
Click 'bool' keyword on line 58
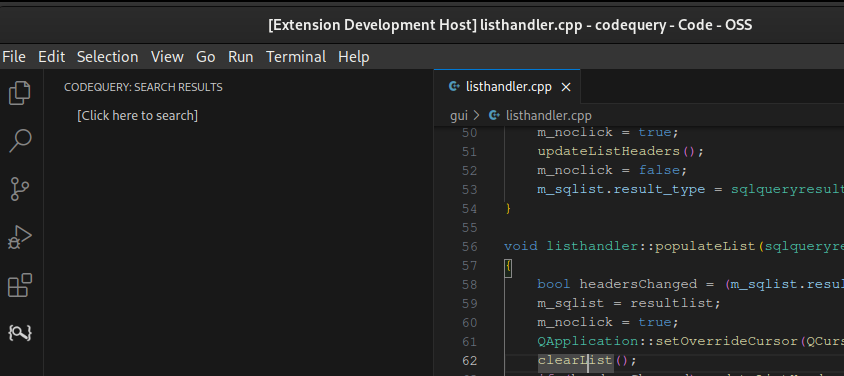[553, 284]
